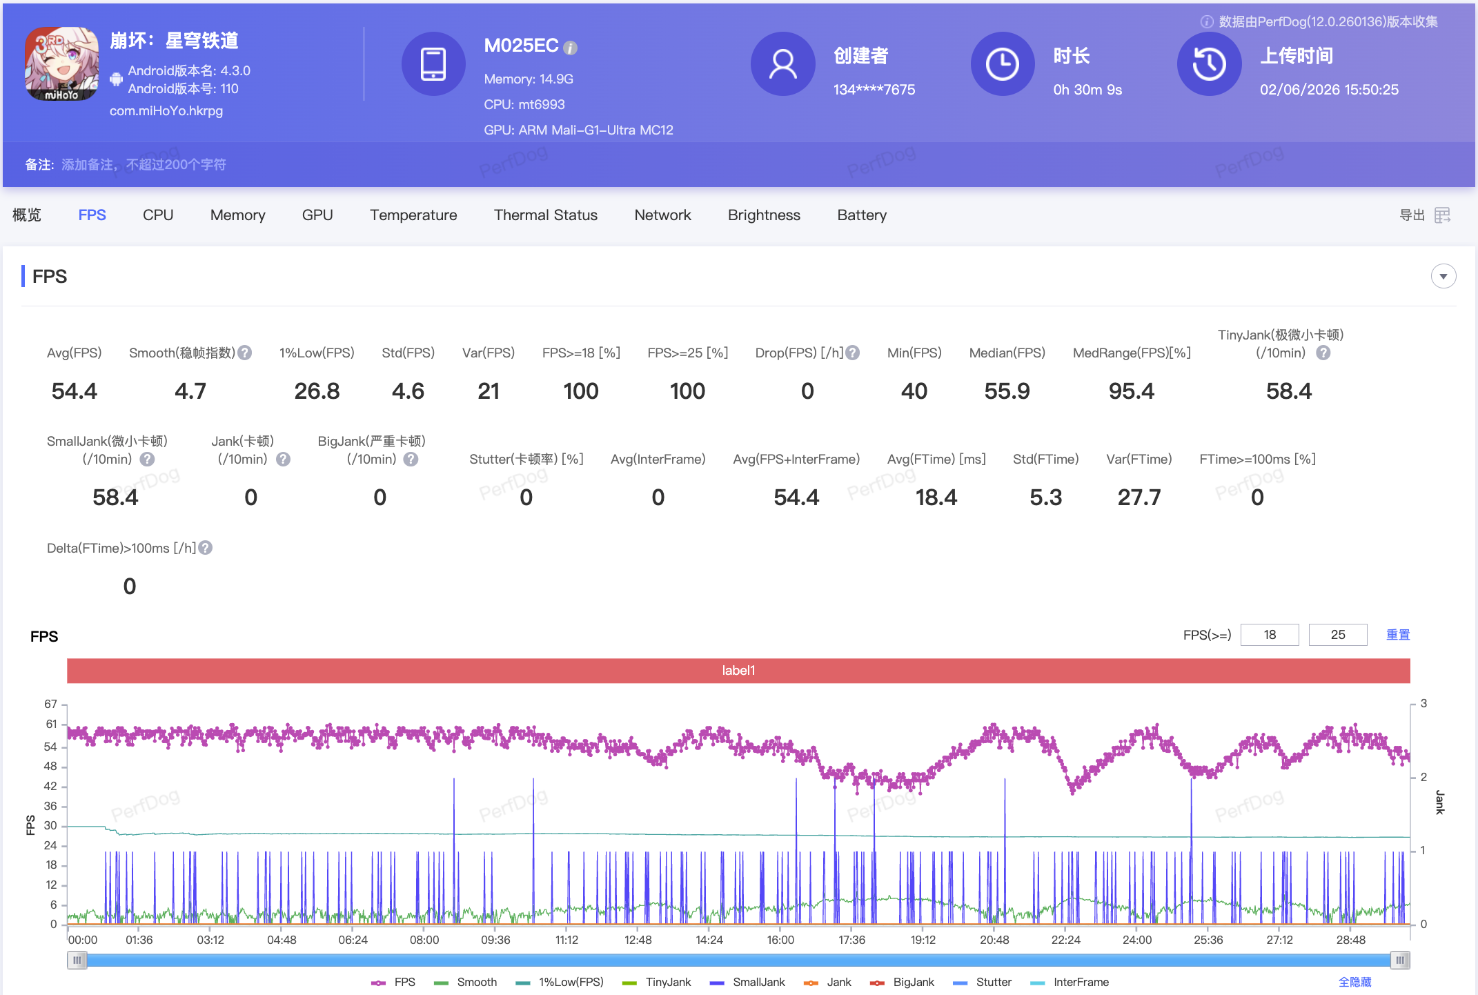This screenshot has width=1478, height=995.
Task: Click the notes field to add remark
Action: tap(144, 165)
